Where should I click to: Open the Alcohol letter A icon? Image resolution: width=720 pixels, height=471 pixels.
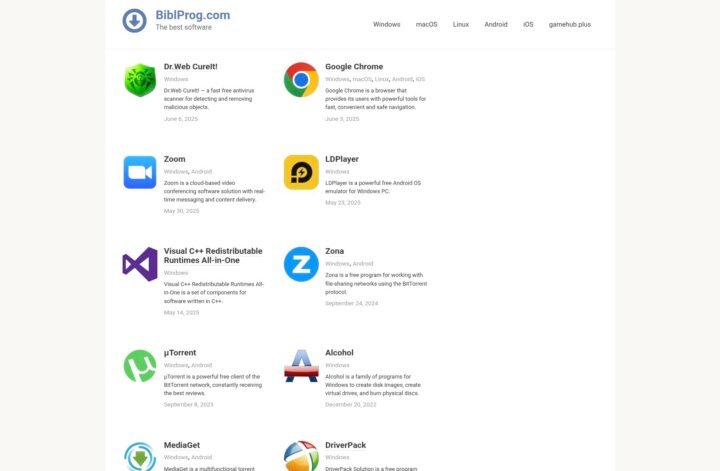(301, 366)
